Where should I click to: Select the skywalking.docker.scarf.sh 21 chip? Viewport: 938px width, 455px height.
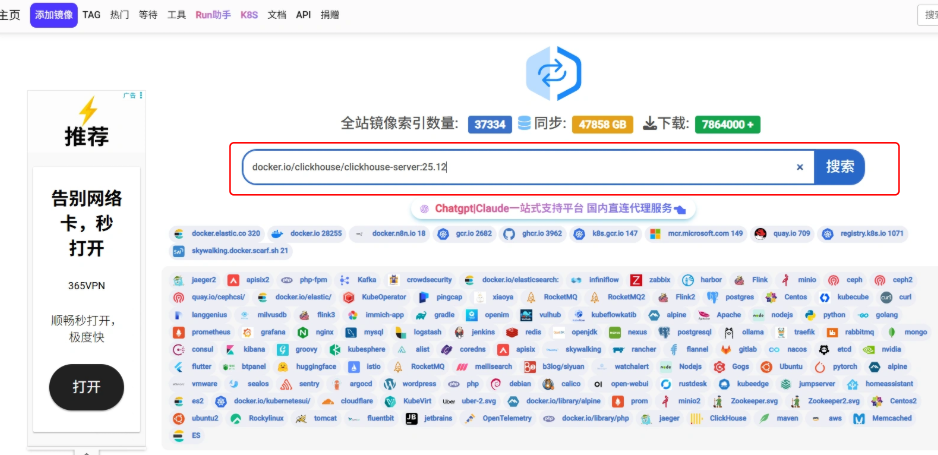click(x=231, y=251)
